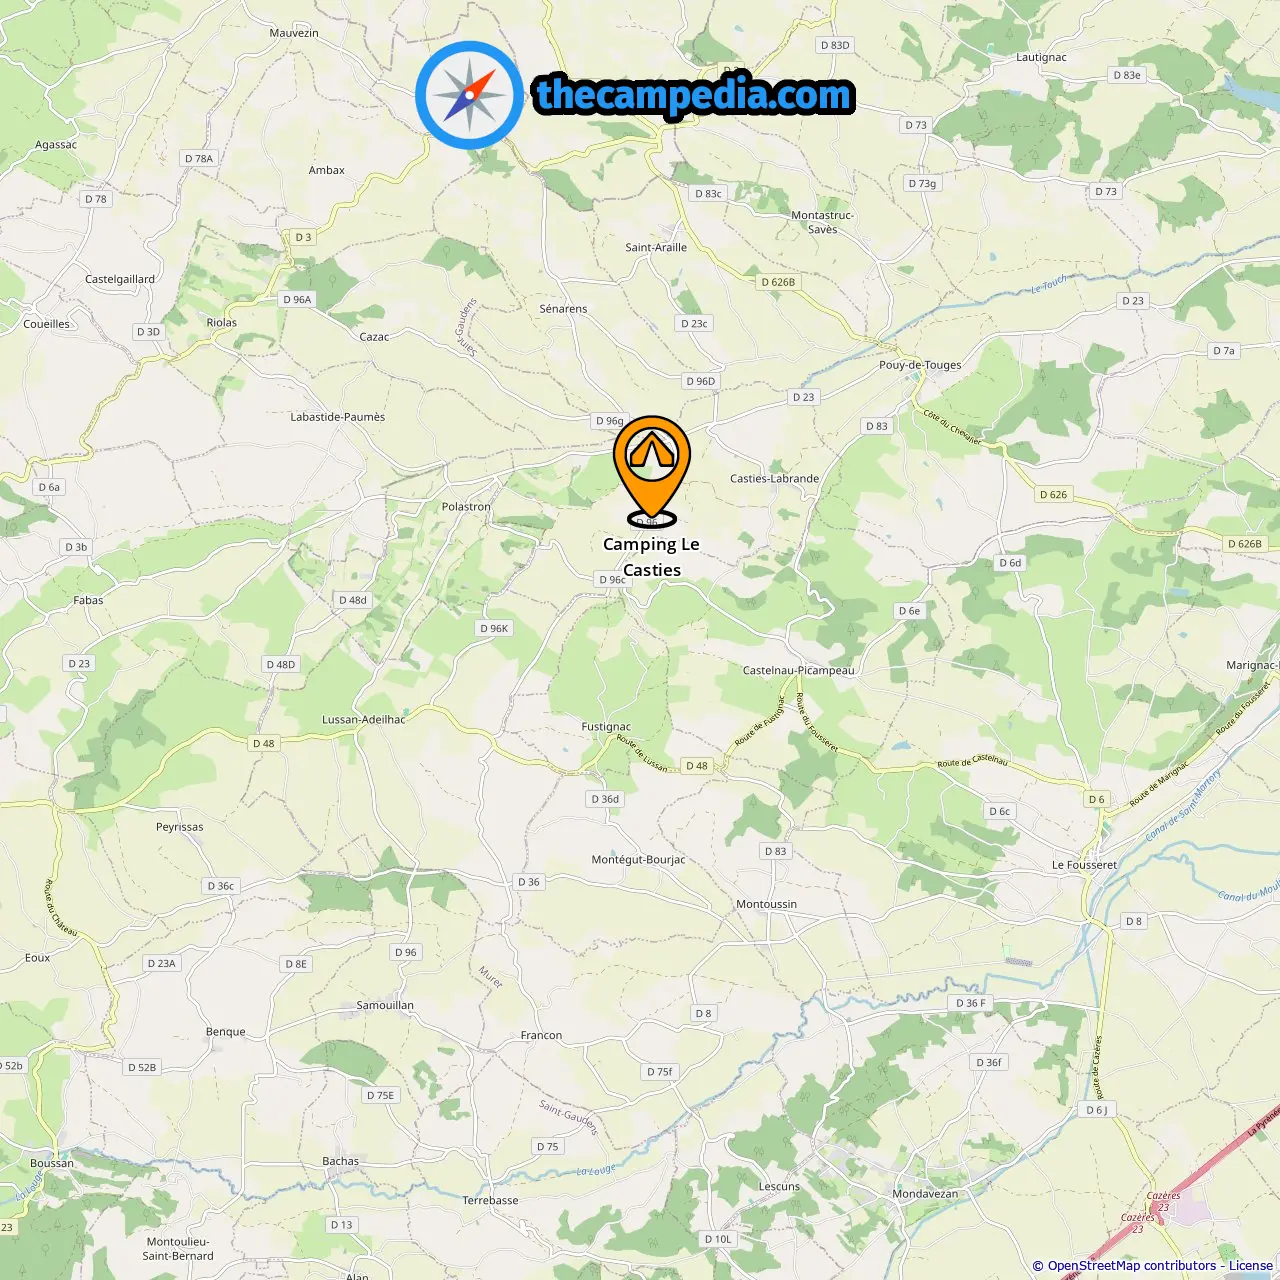Click the D 626B road shield near Montastruc-Savès

click(778, 282)
